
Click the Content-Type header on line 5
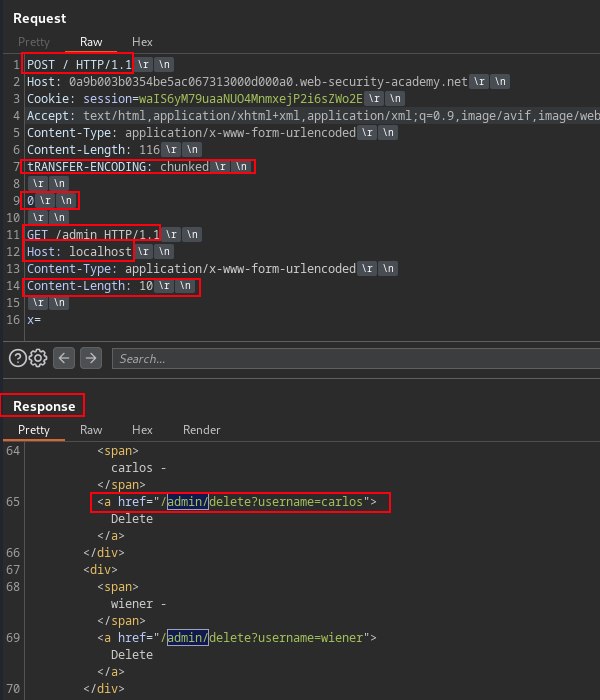(x=191, y=133)
